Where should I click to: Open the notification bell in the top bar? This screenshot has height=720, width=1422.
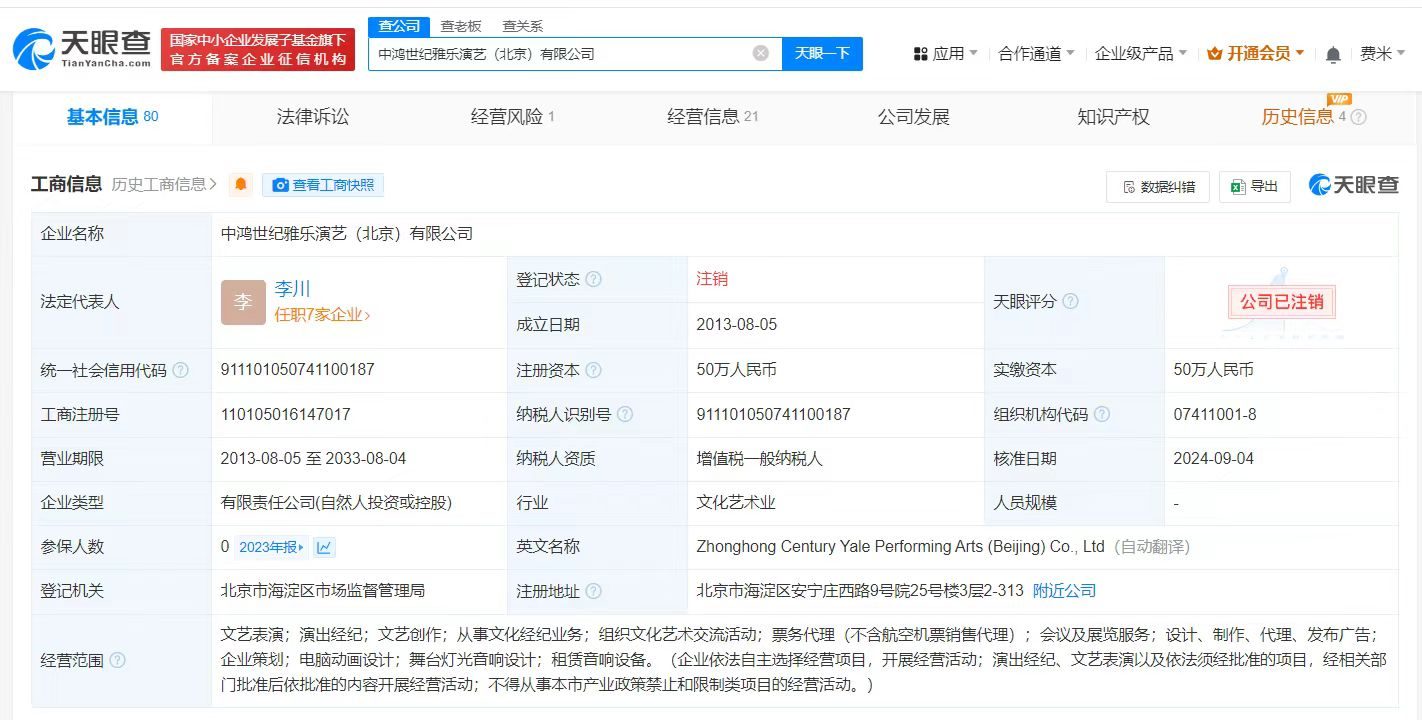[1333, 53]
